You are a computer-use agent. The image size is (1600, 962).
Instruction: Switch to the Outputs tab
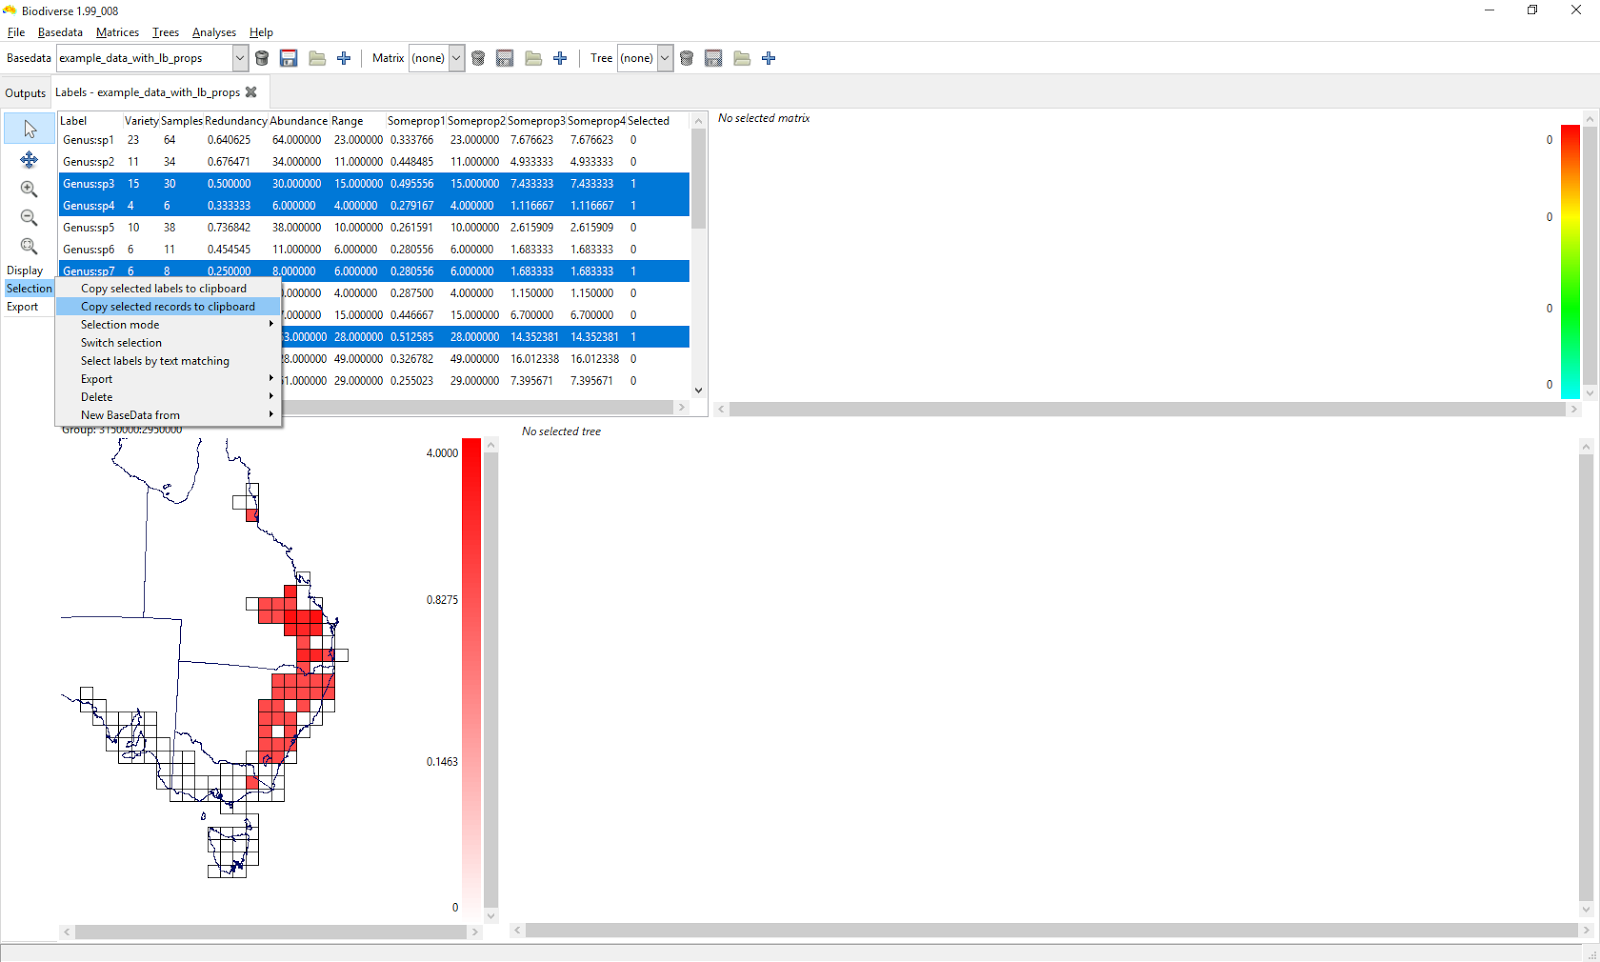tap(25, 92)
